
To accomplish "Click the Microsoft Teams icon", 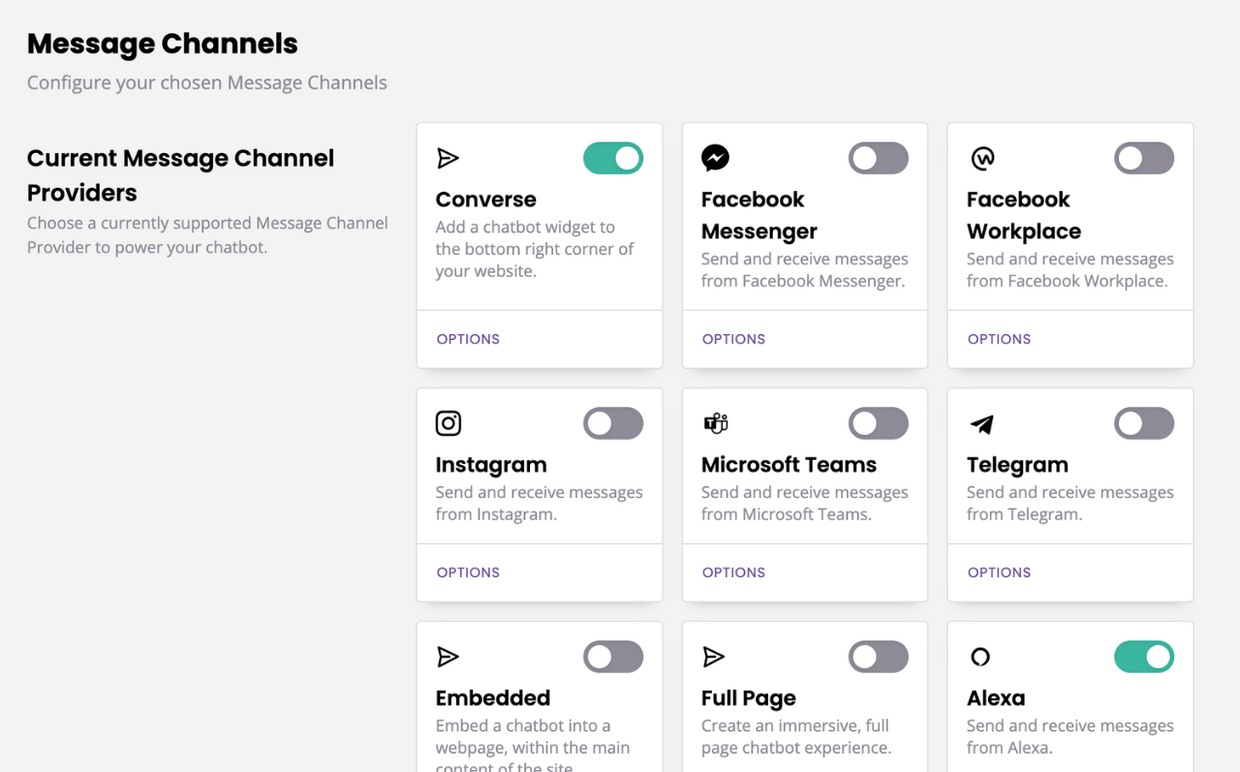I will pyautogui.click(x=713, y=422).
